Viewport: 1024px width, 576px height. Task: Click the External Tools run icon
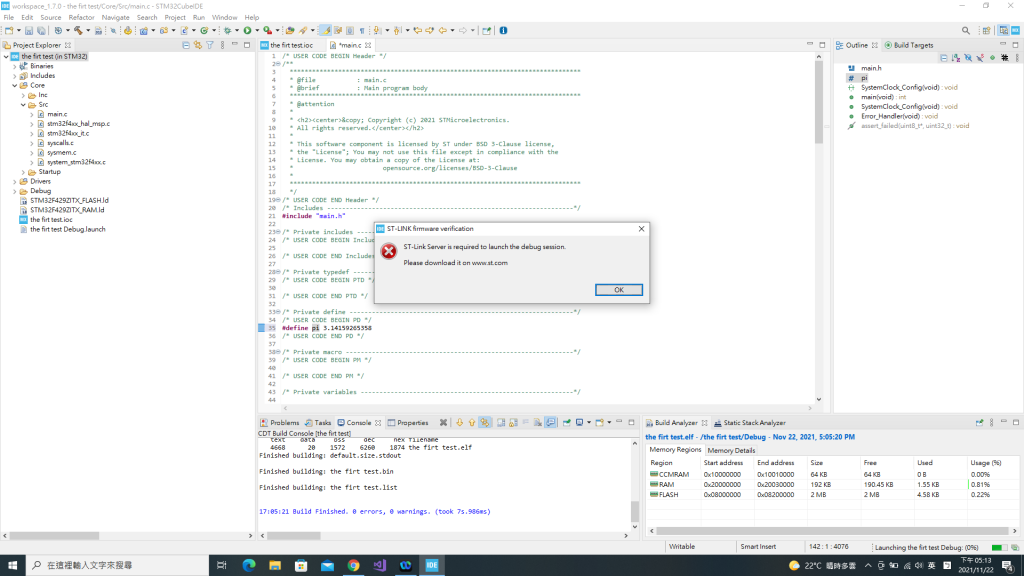pos(267,31)
